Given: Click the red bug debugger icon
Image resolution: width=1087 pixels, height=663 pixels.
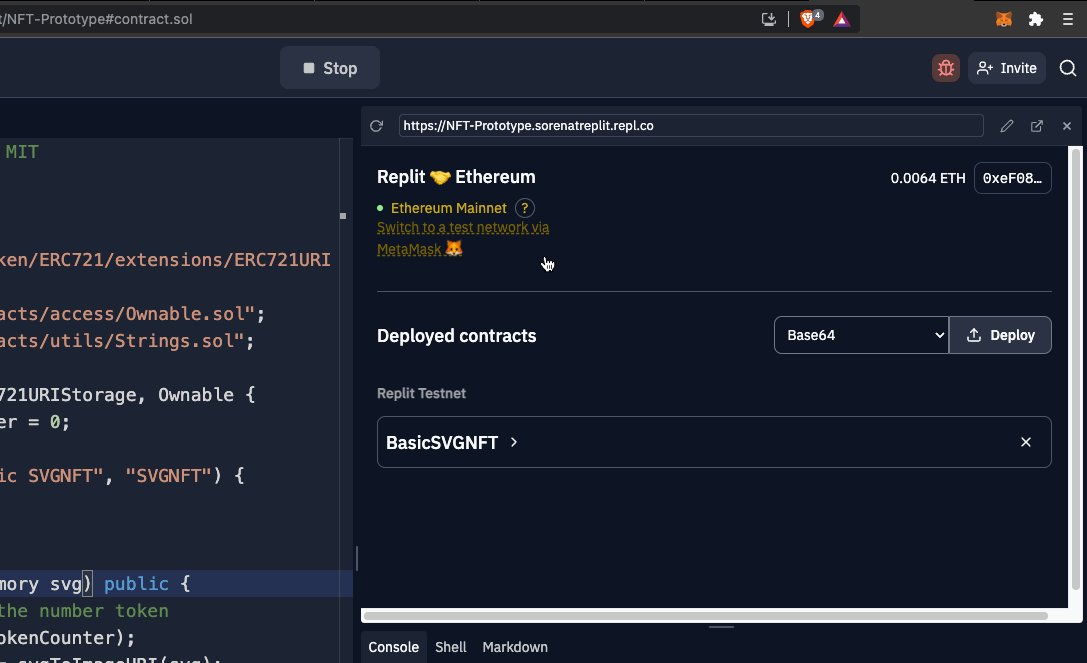Looking at the screenshot, I should pyautogui.click(x=945, y=68).
